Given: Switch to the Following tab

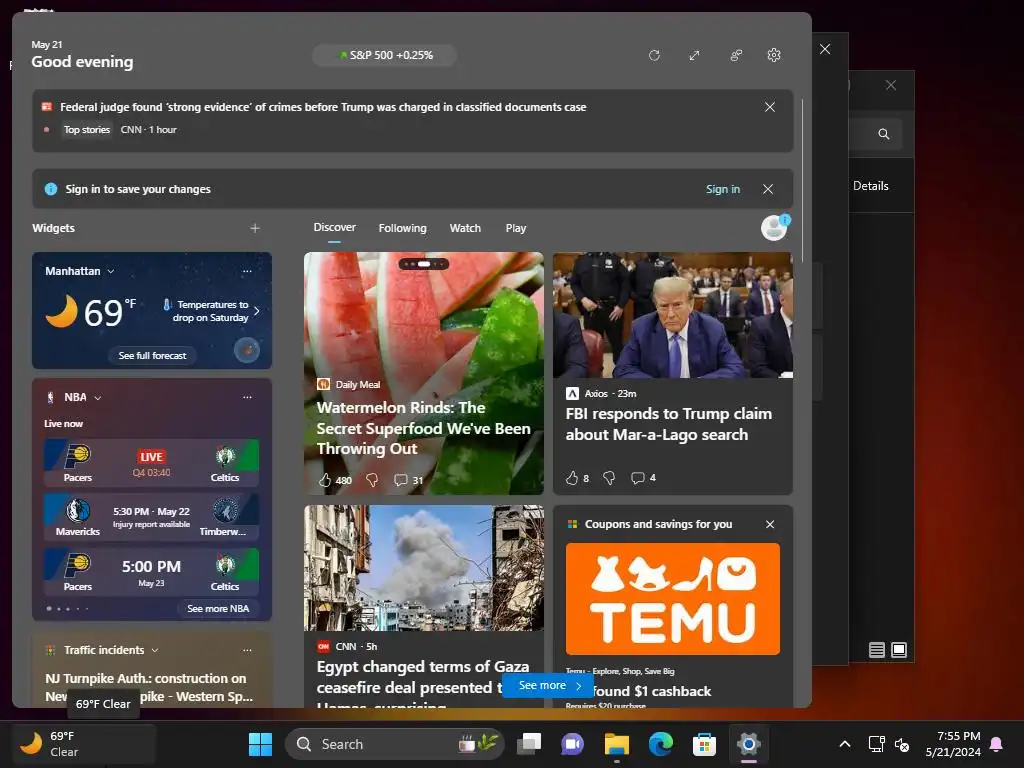Looking at the screenshot, I should tap(402, 228).
